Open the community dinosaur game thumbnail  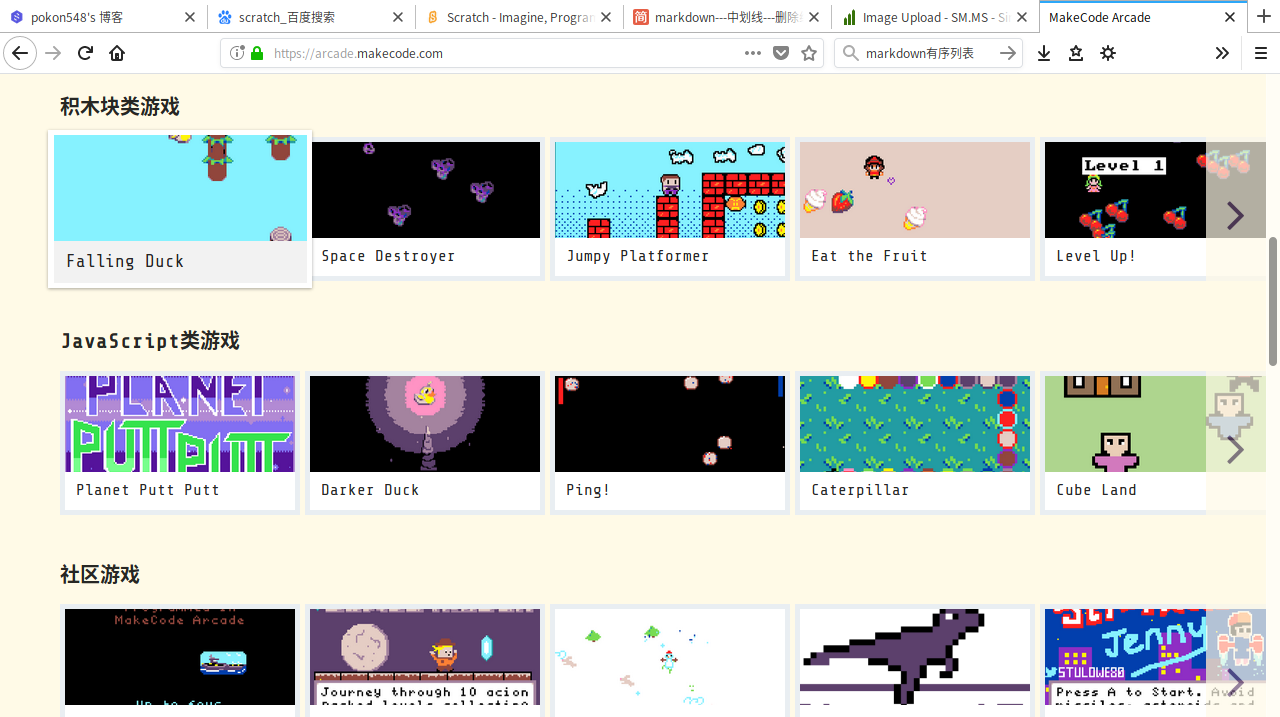tap(915, 660)
